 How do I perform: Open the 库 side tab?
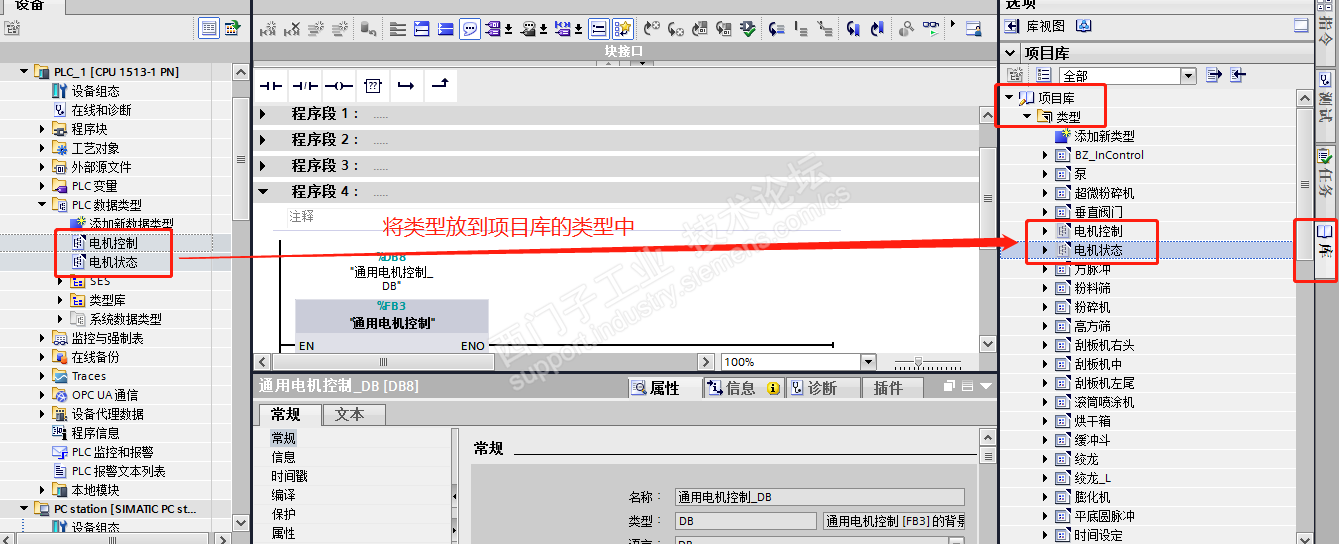tap(1325, 244)
